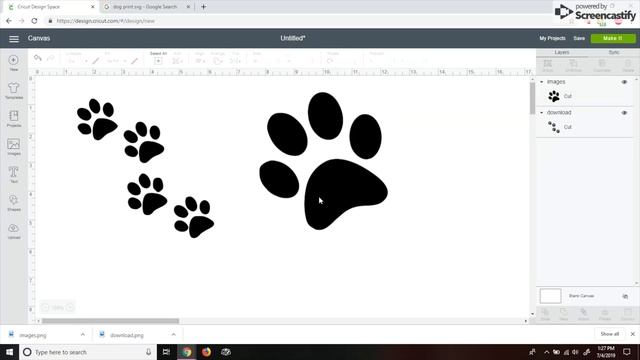Open Task View on the taskbar

tap(166, 352)
